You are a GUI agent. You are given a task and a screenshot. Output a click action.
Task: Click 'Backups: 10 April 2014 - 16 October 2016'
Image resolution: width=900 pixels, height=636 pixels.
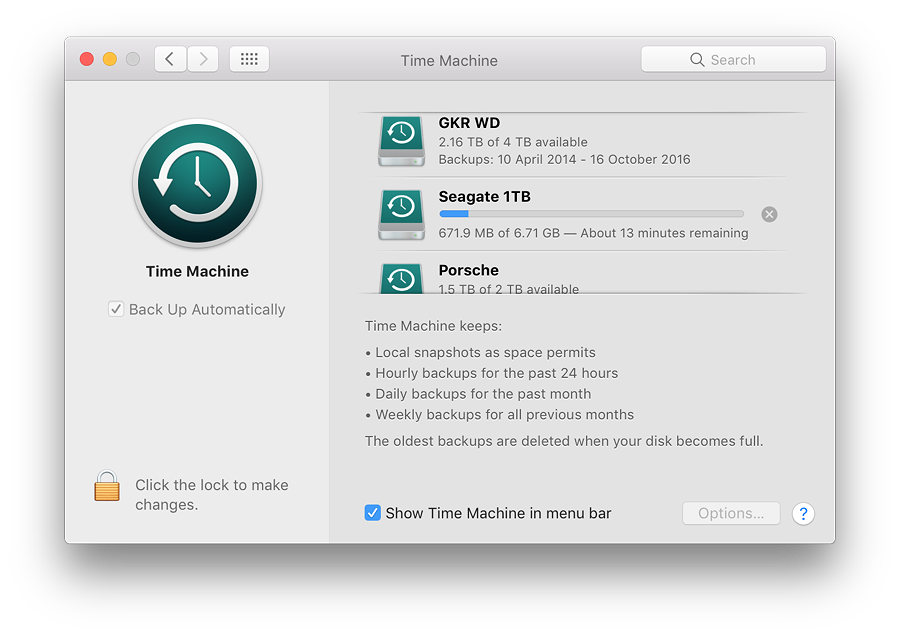click(564, 159)
